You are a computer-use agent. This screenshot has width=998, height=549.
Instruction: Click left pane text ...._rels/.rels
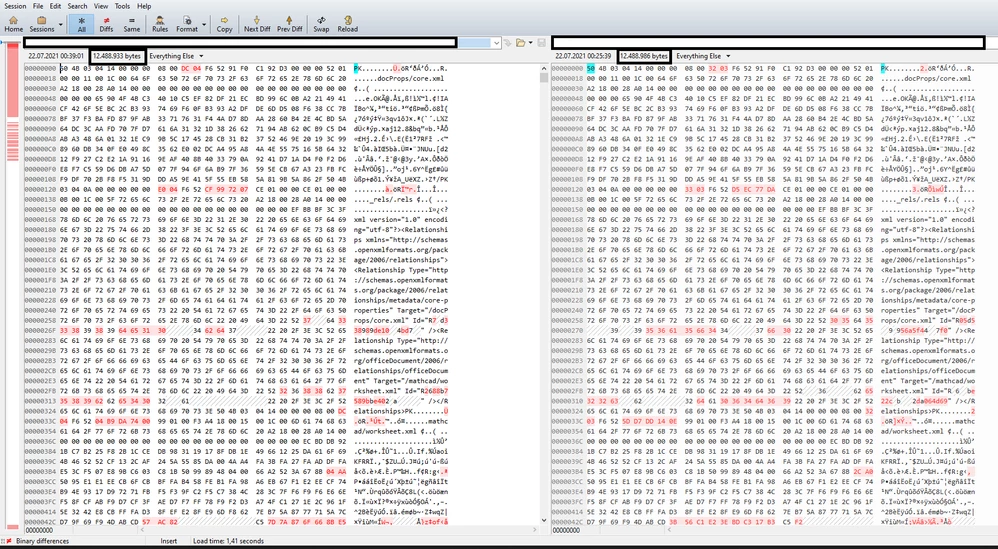point(384,199)
